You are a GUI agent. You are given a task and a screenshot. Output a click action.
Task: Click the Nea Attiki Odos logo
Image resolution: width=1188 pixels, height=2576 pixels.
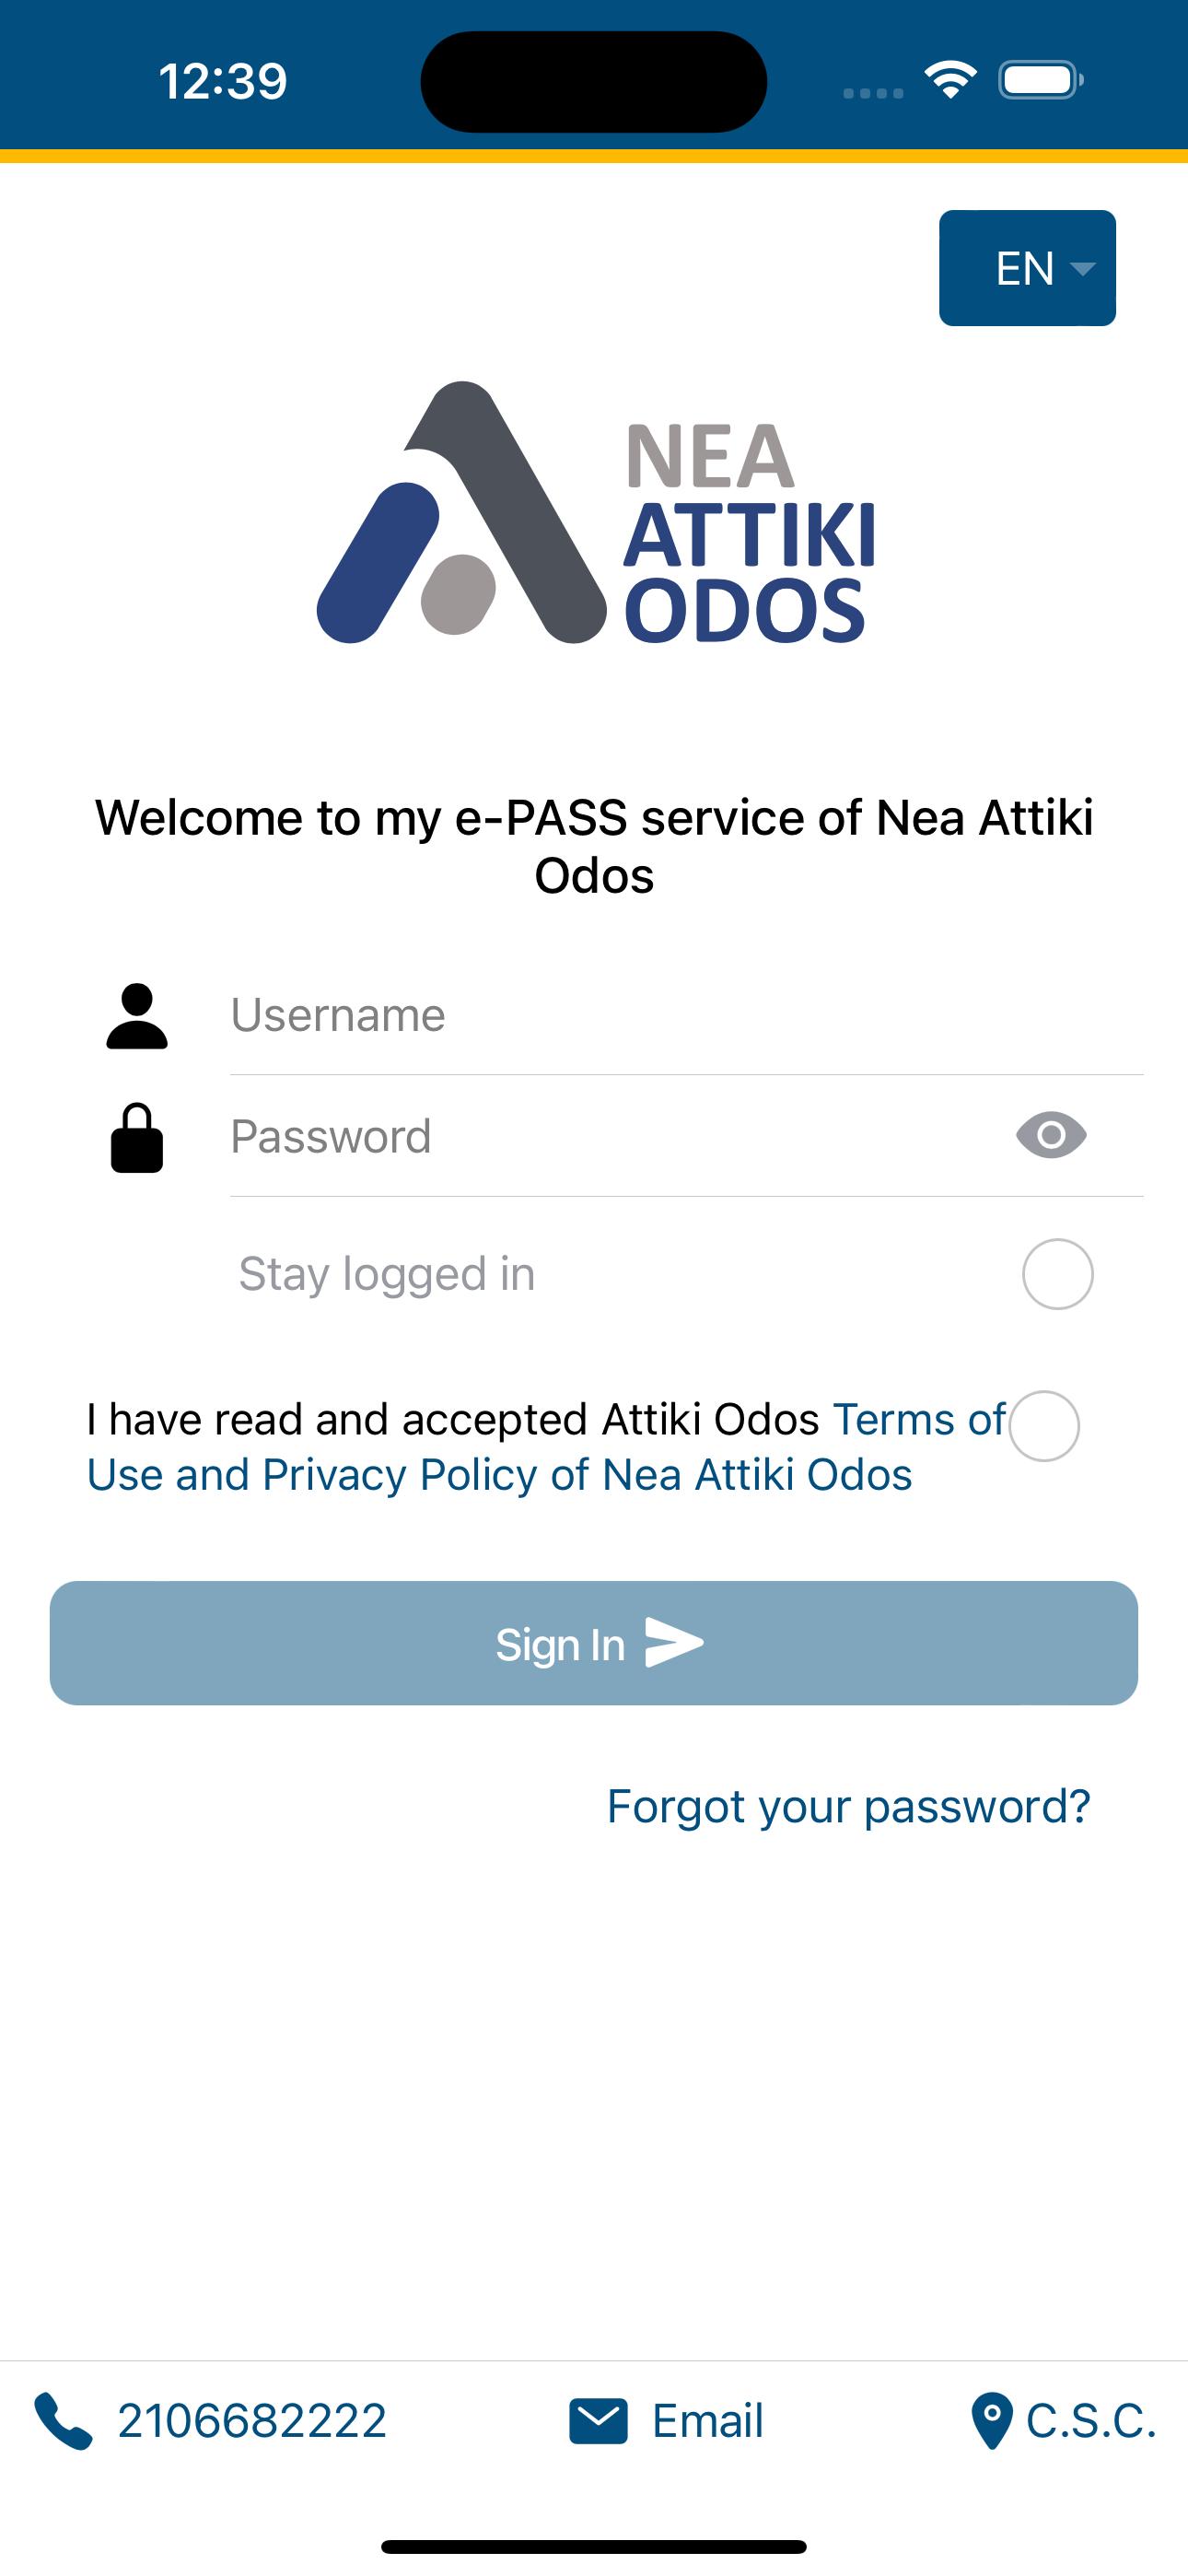pos(595,513)
